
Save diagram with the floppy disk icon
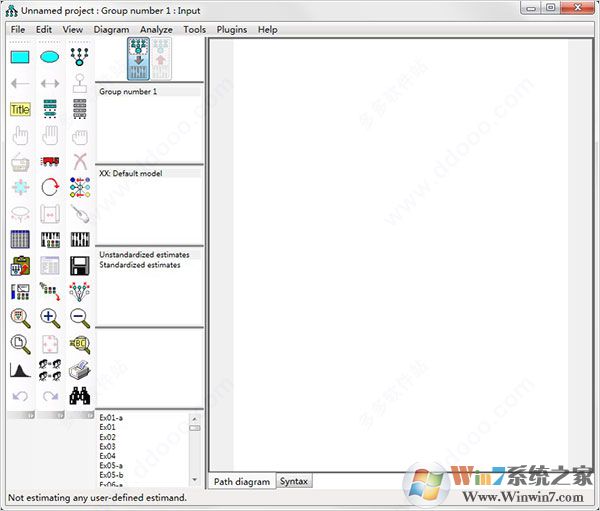(80, 266)
